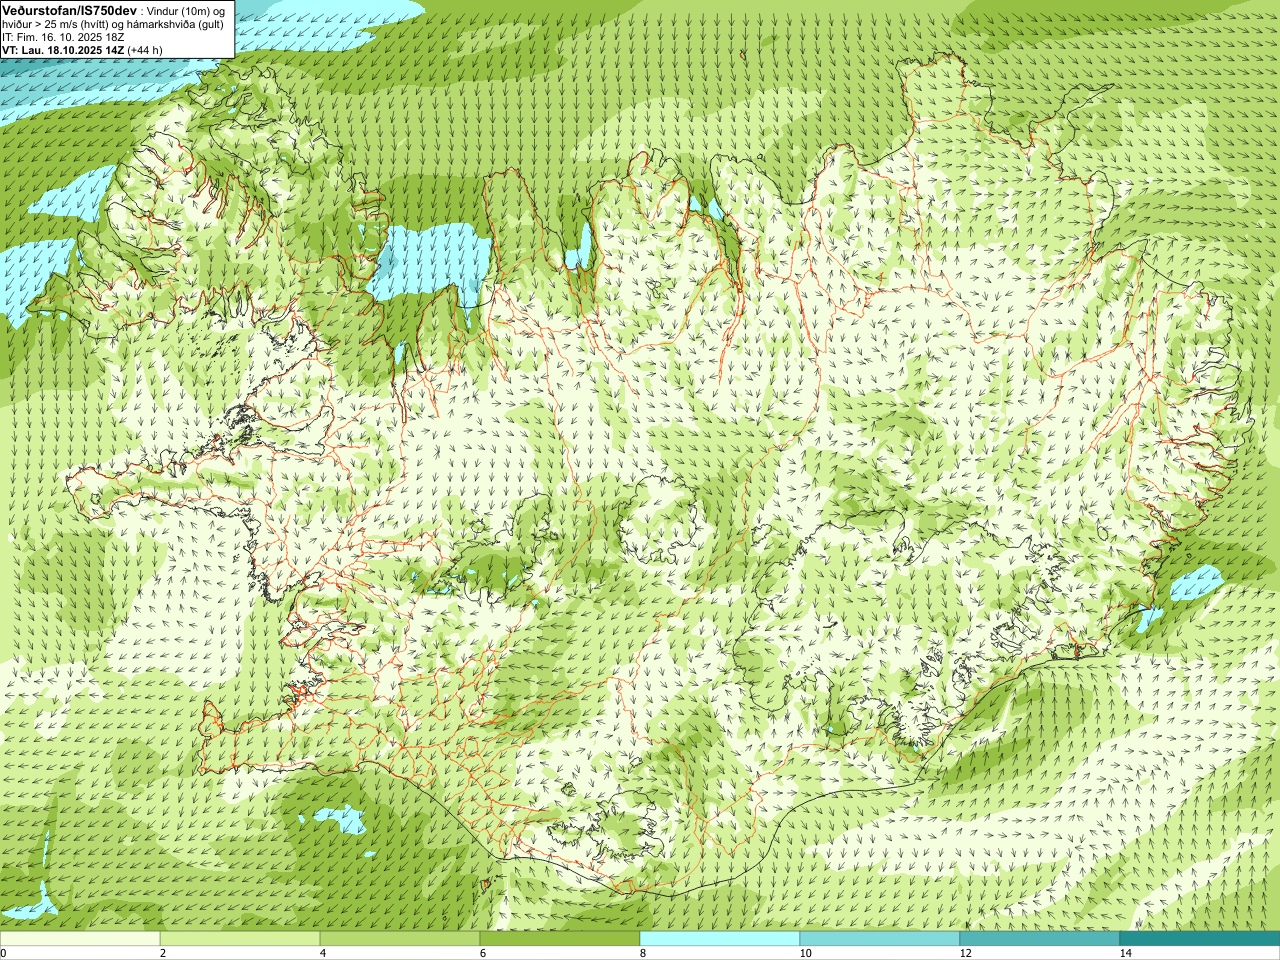Click the pale yellow 0–2 m/s legend swatch
1280x960 pixels.
point(80,939)
